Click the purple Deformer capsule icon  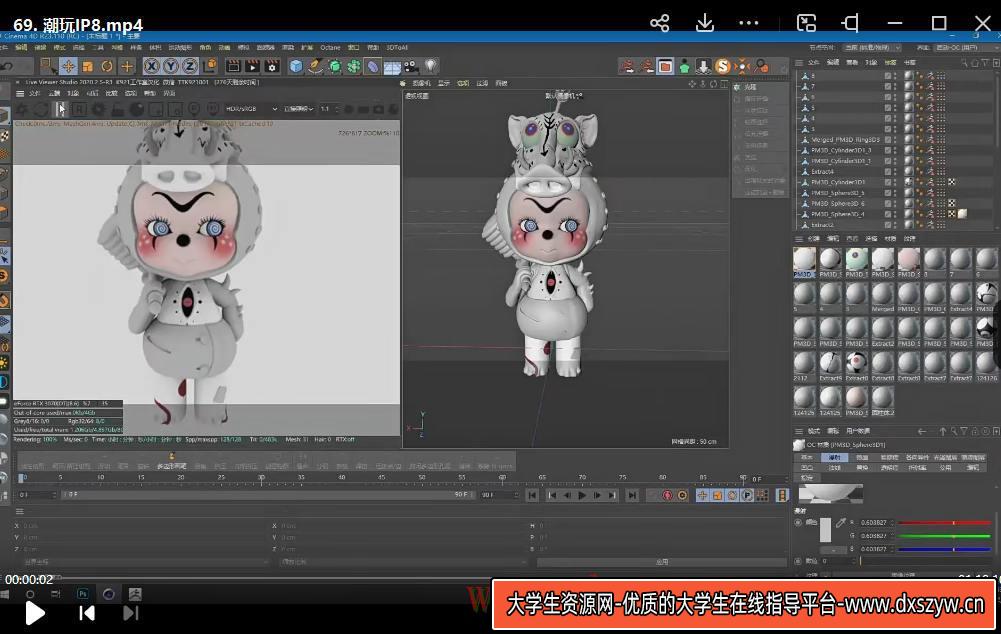coord(373,66)
